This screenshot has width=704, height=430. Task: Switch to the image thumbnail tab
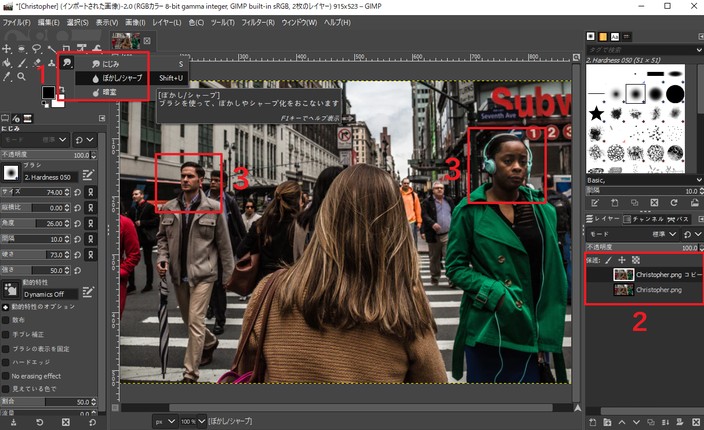[x=126, y=41]
